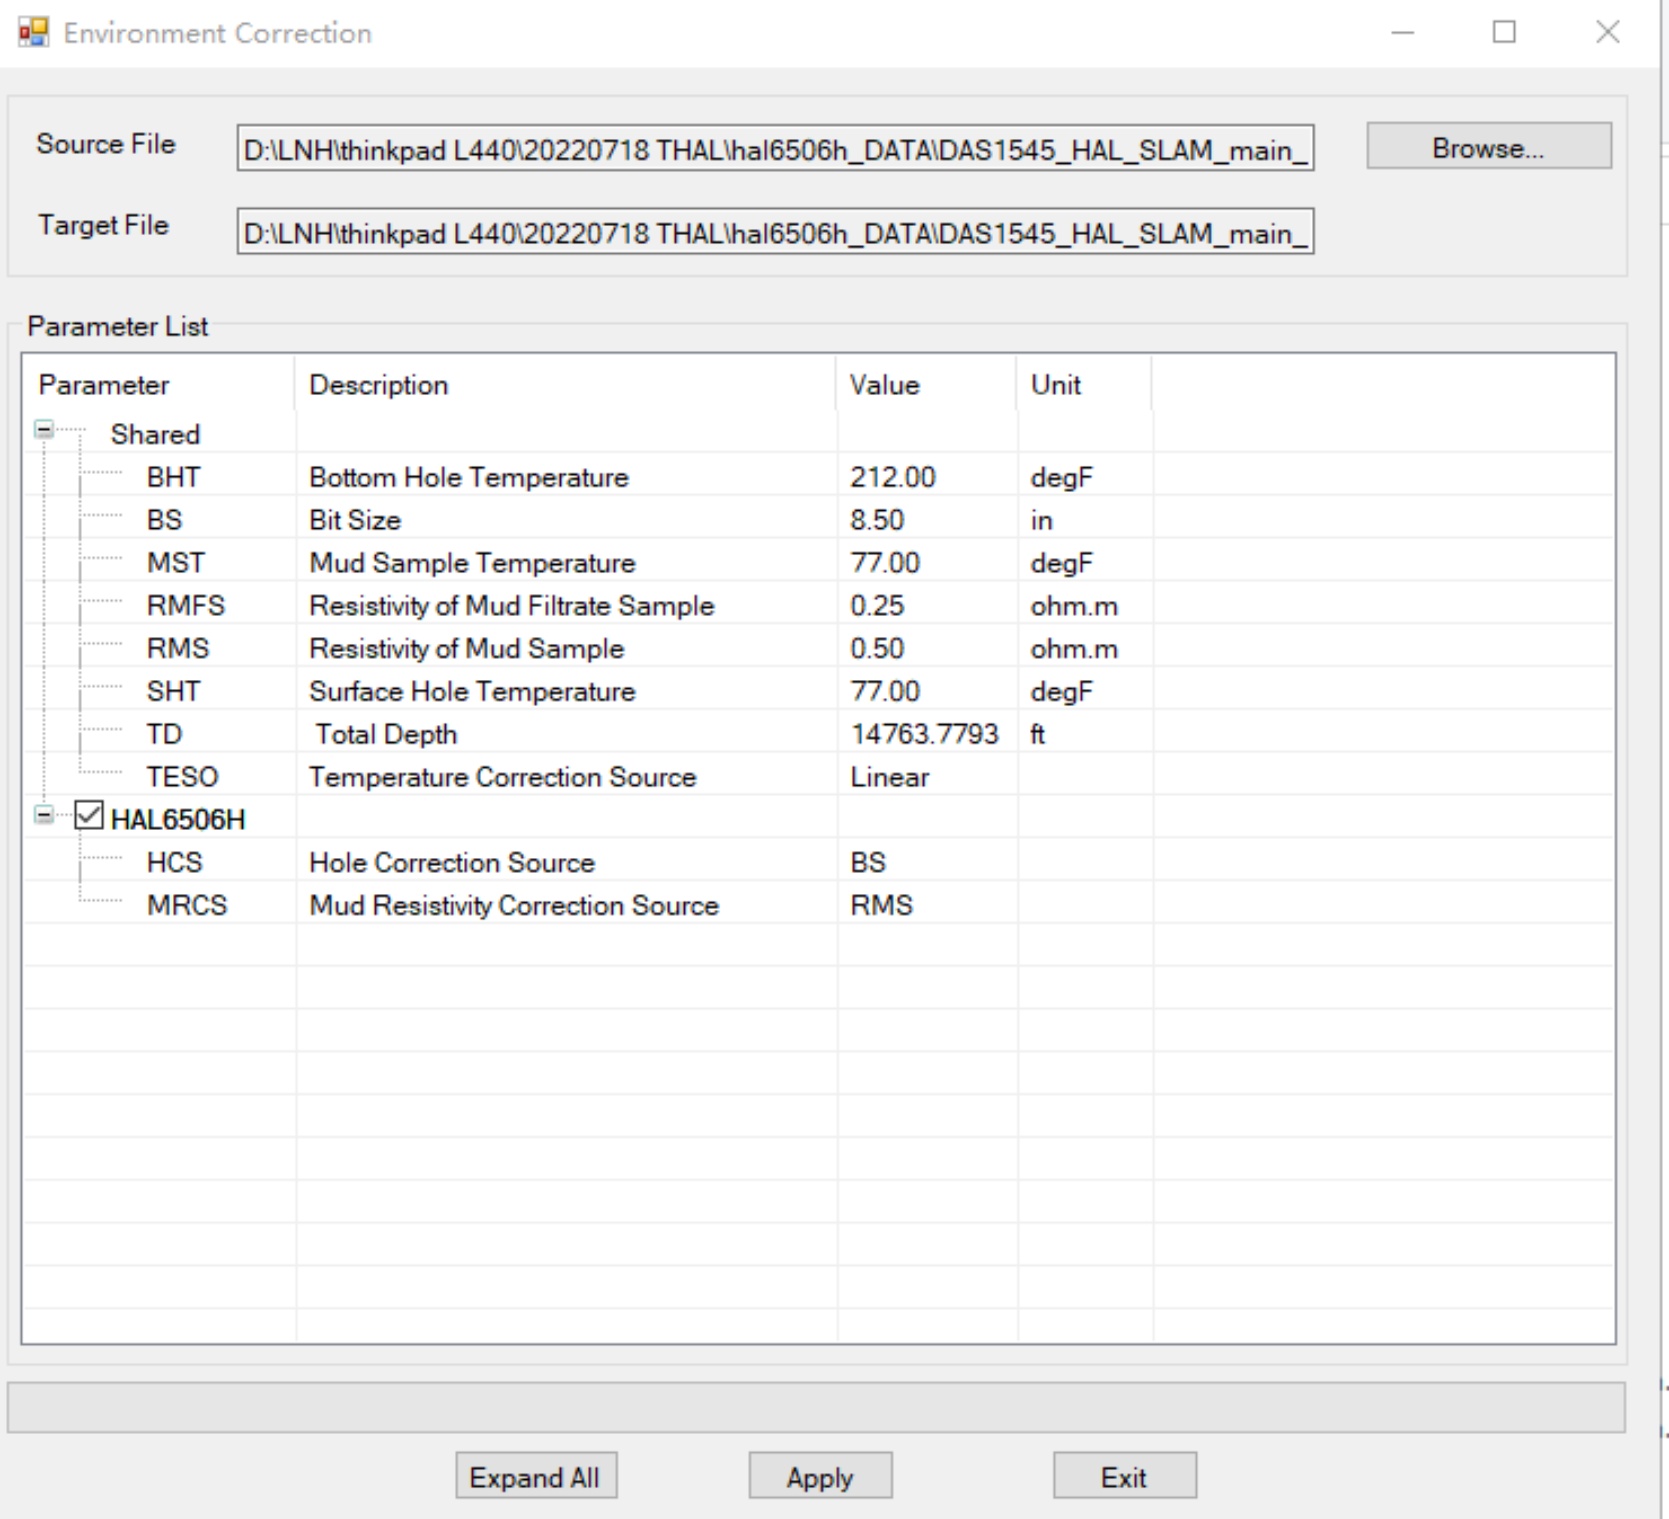This screenshot has height=1519, width=1669.
Task: Click the Source File path field
Action: click(774, 150)
